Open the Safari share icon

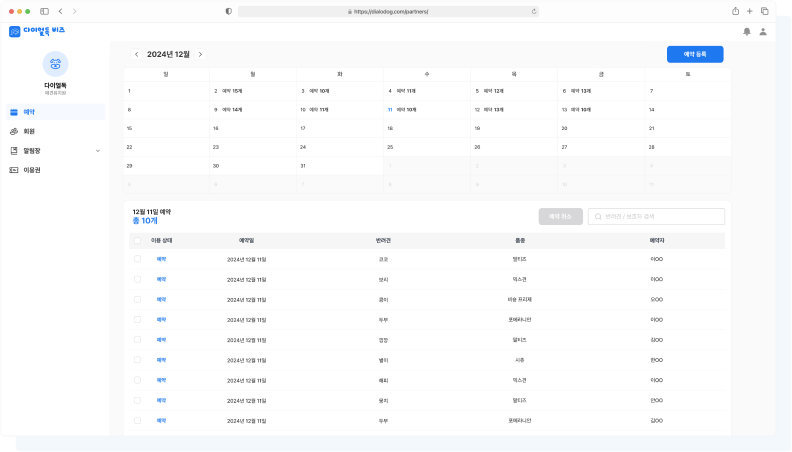735,11
